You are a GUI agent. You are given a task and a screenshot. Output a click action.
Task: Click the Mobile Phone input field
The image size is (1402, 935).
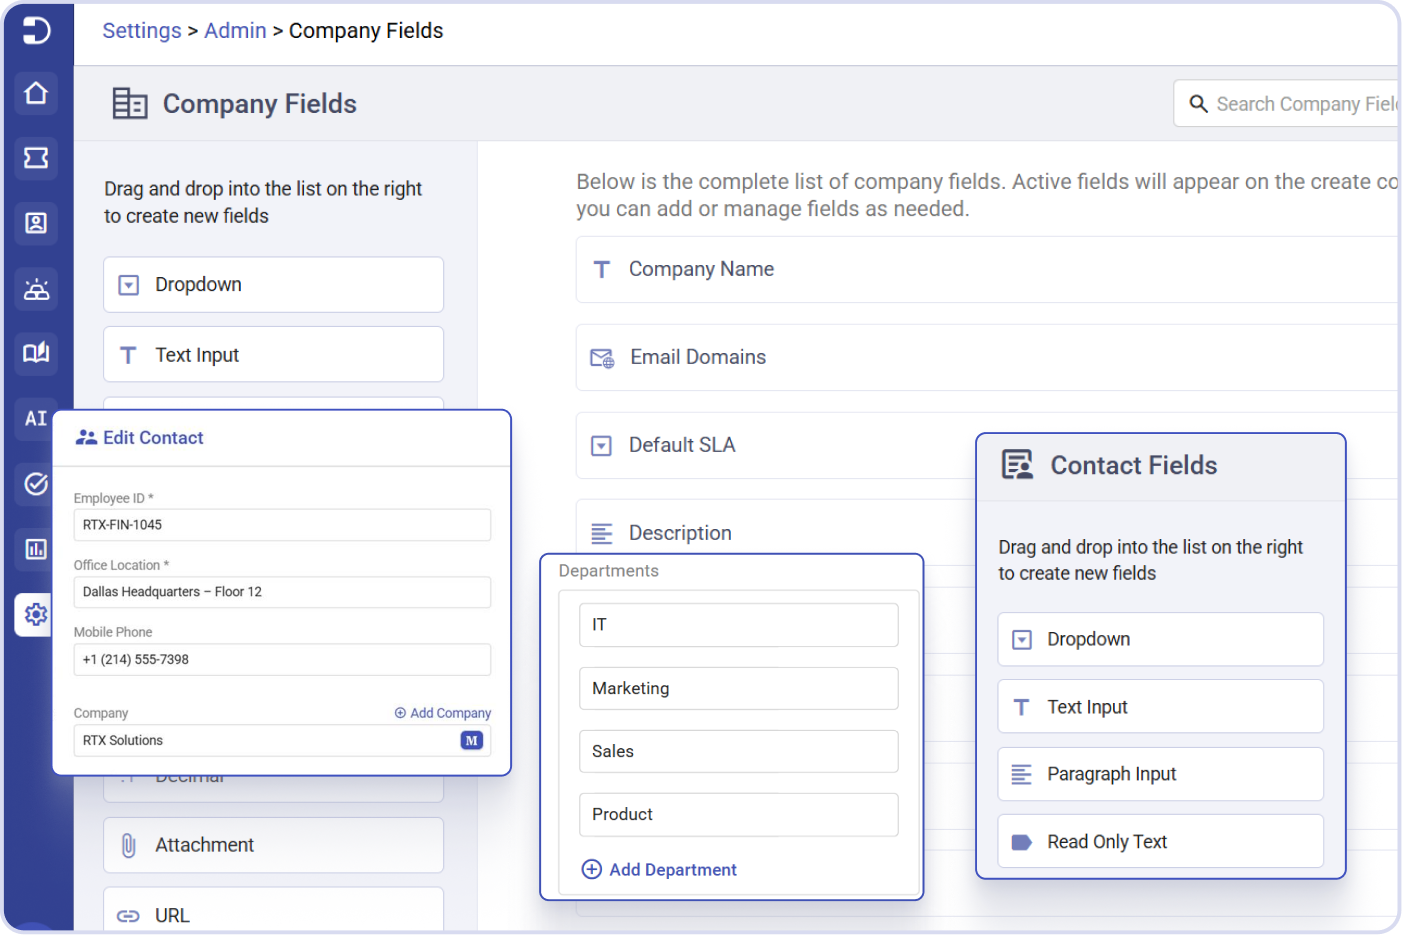coord(282,660)
